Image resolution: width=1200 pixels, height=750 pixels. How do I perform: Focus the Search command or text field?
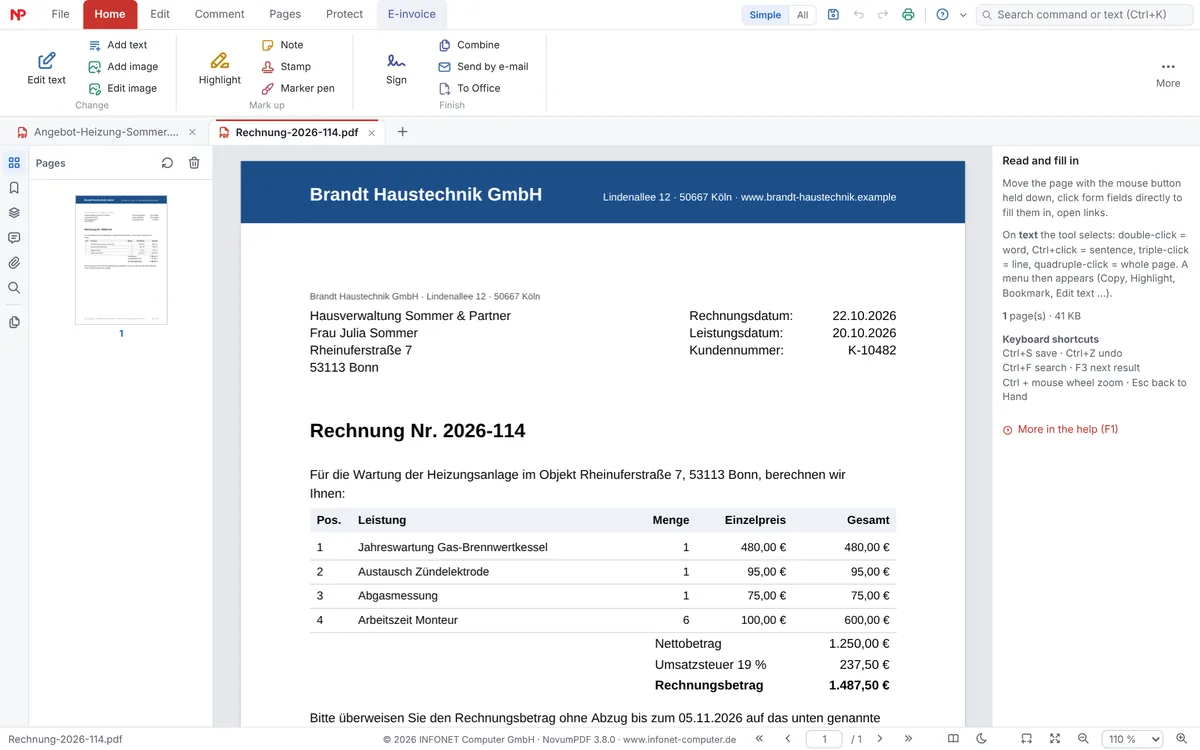1084,15
